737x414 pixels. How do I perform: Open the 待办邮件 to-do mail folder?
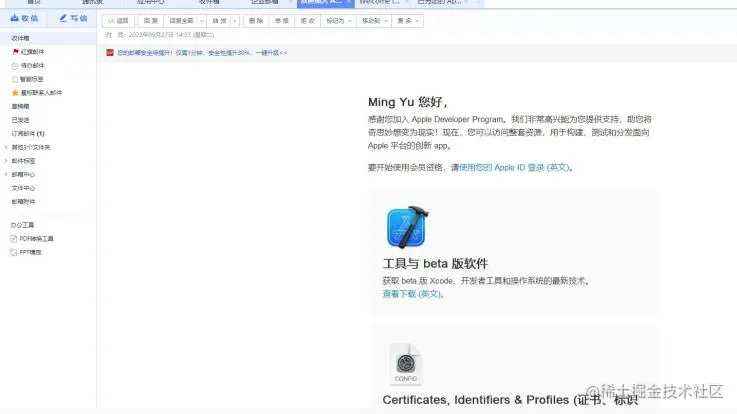32,65
